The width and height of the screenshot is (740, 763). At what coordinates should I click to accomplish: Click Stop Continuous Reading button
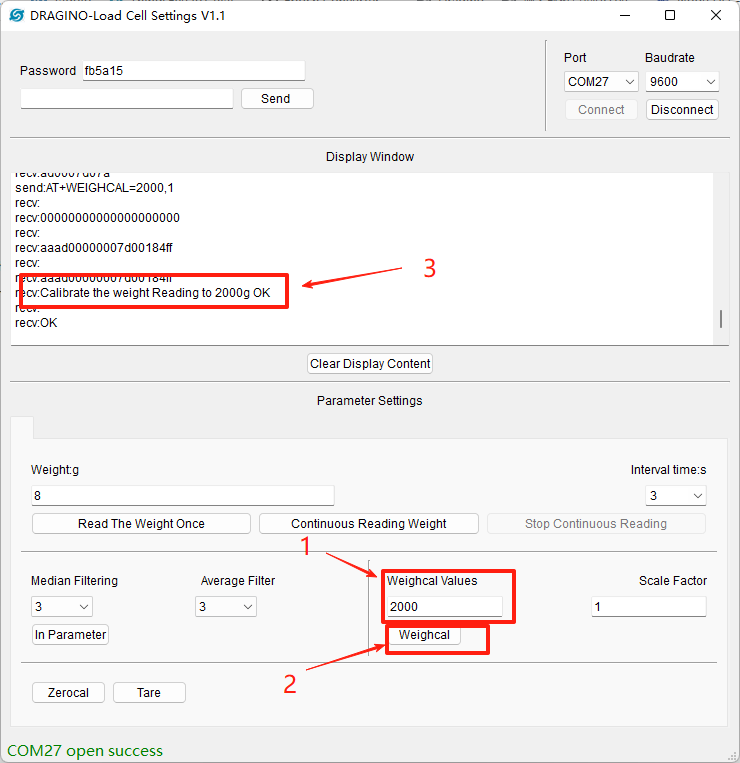[x=596, y=524]
